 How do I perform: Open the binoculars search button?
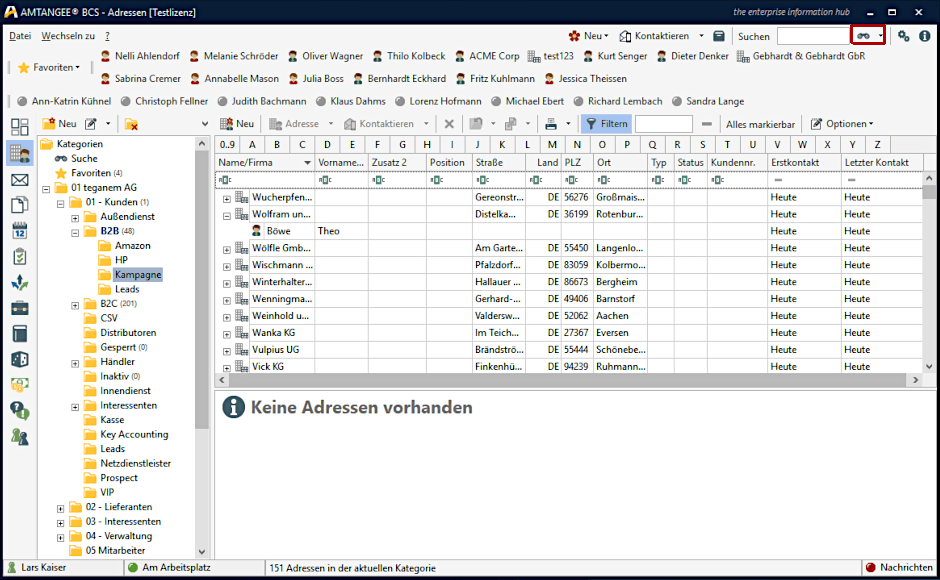(863, 36)
